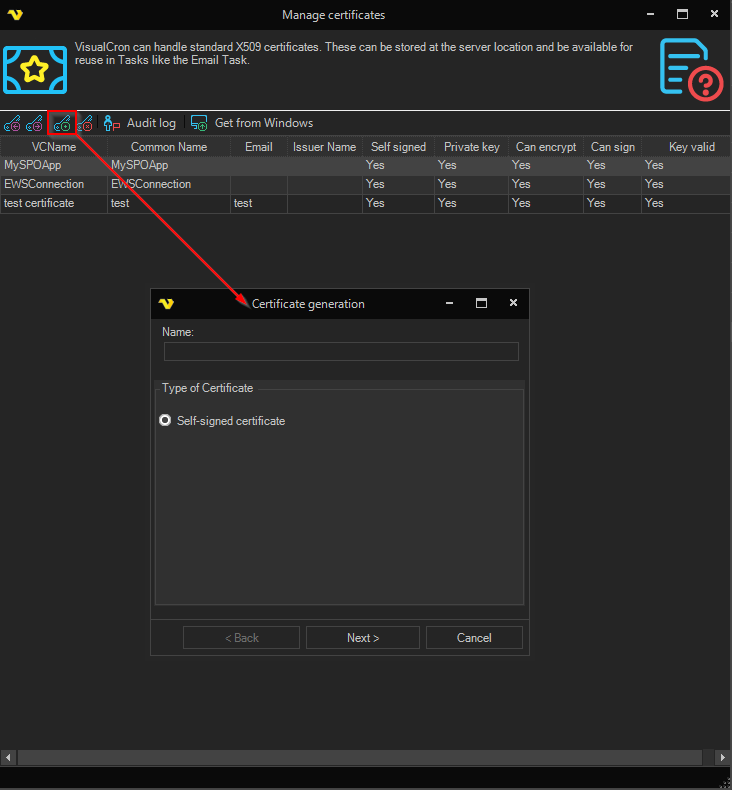Viewport: 732px width, 790px height.
Task: Focus the certificate Name input field
Action: pyautogui.click(x=341, y=351)
